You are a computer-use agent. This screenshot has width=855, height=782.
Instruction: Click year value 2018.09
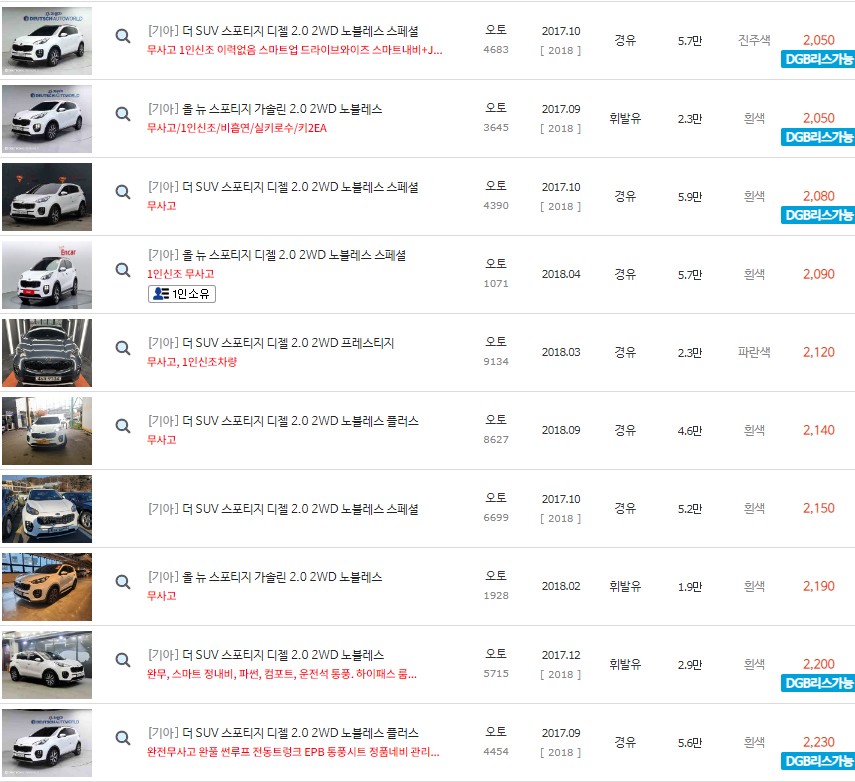[x=561, y=430]
